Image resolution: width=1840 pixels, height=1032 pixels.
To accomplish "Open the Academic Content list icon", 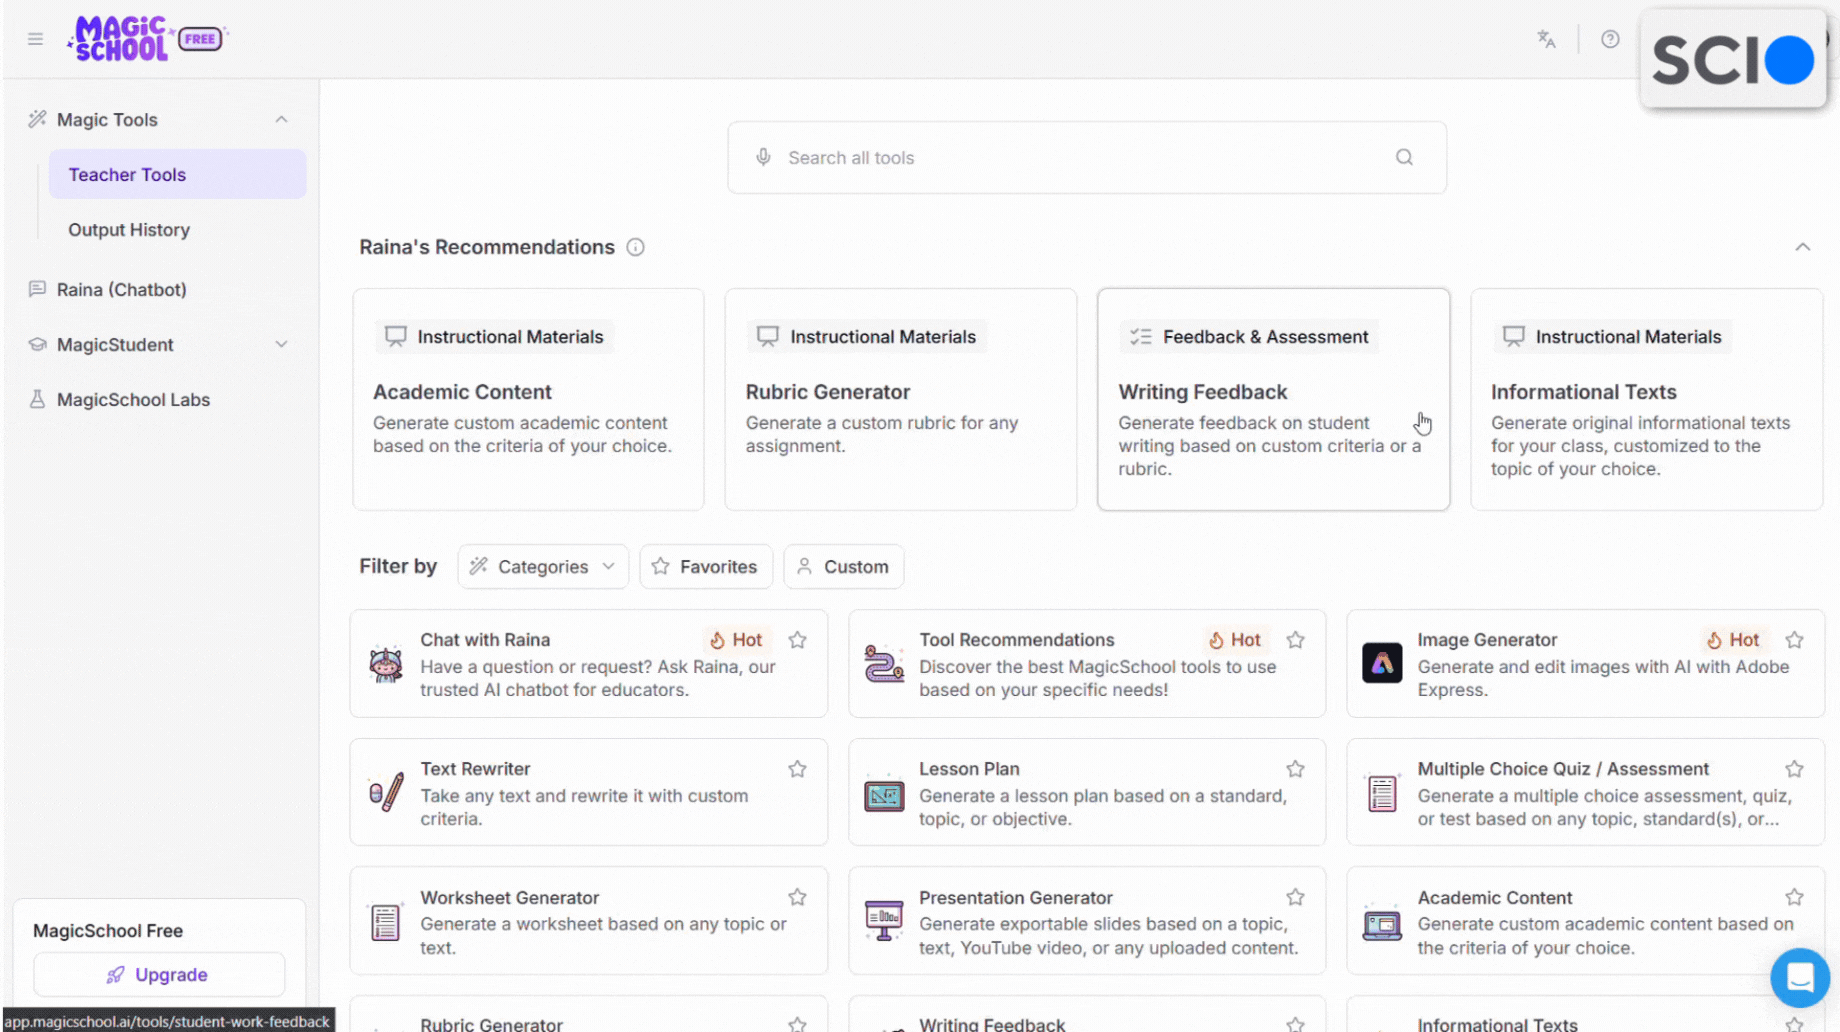I will [1382, 923].
